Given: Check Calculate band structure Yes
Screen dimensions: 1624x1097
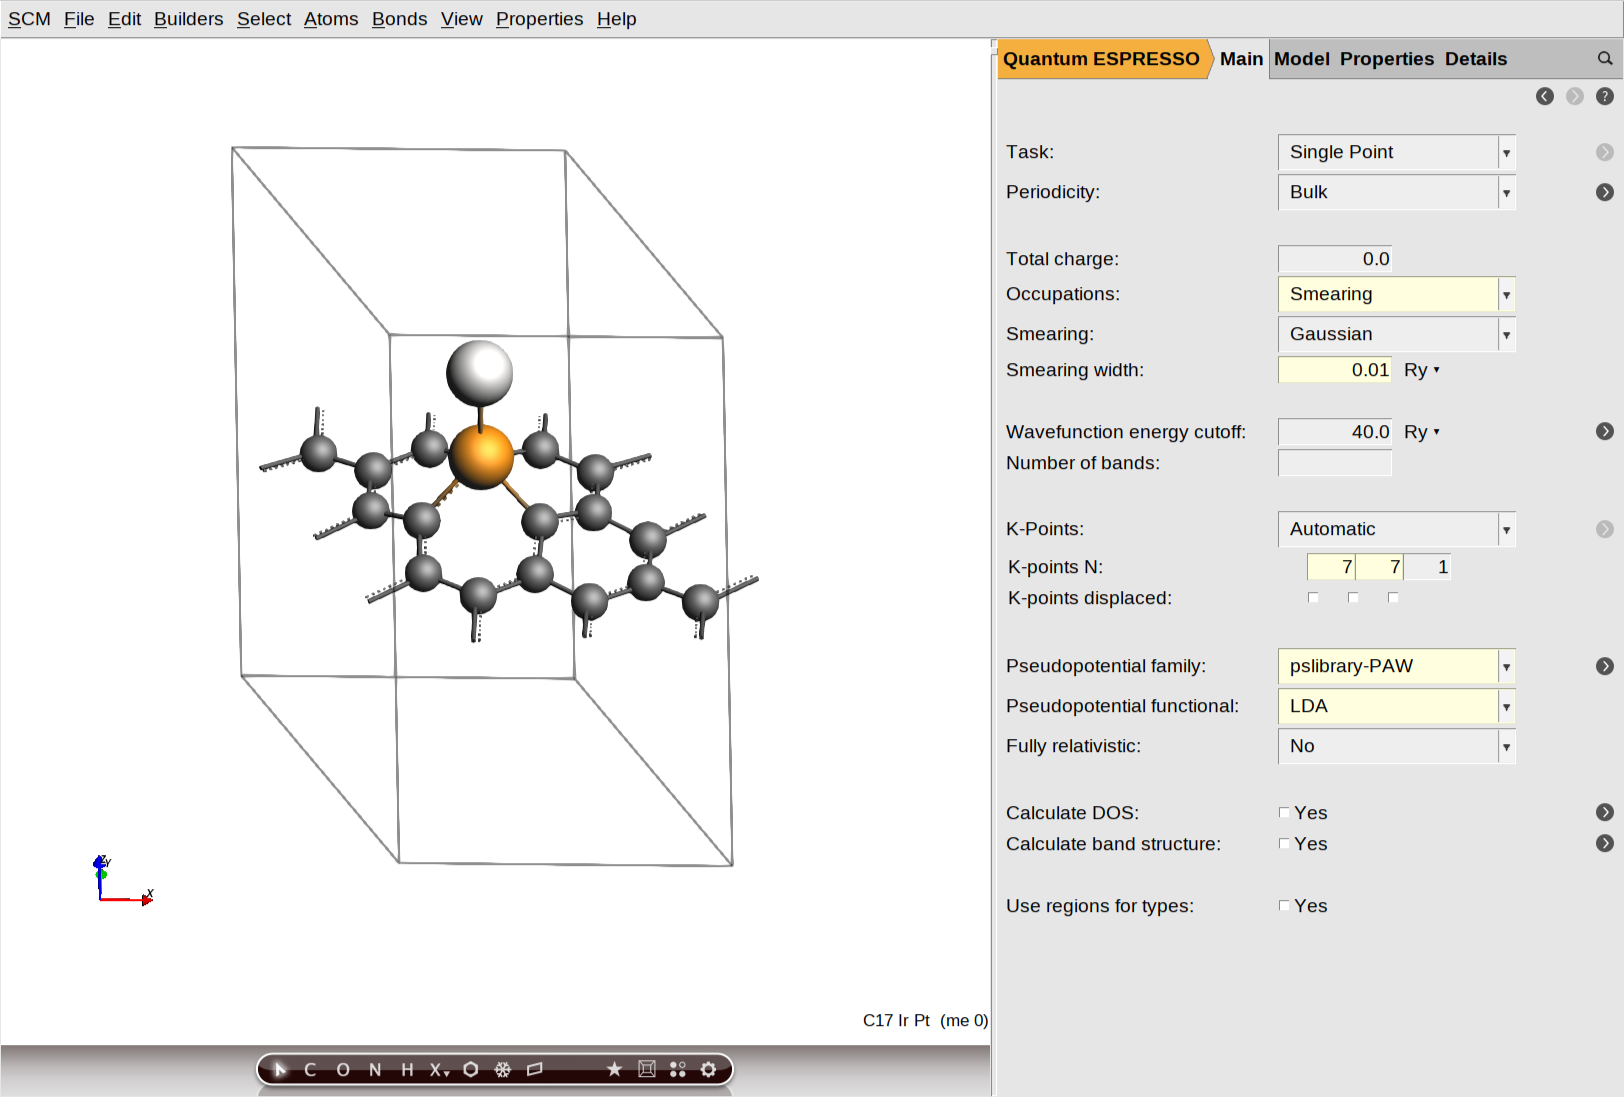Looking at the screenshot, I should 1284,843.
